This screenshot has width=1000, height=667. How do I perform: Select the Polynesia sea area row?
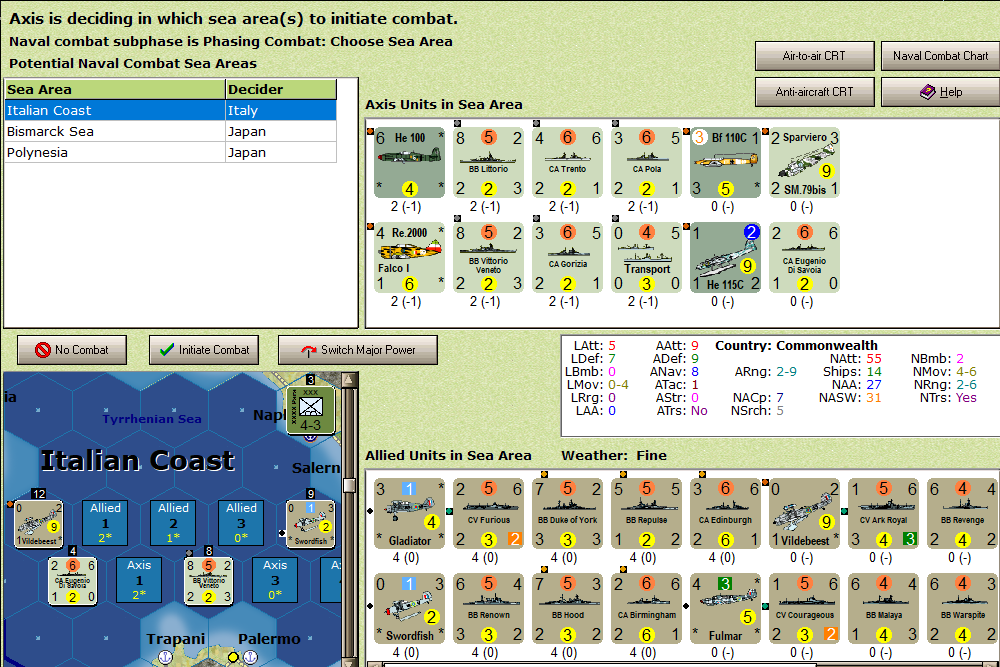171,152
